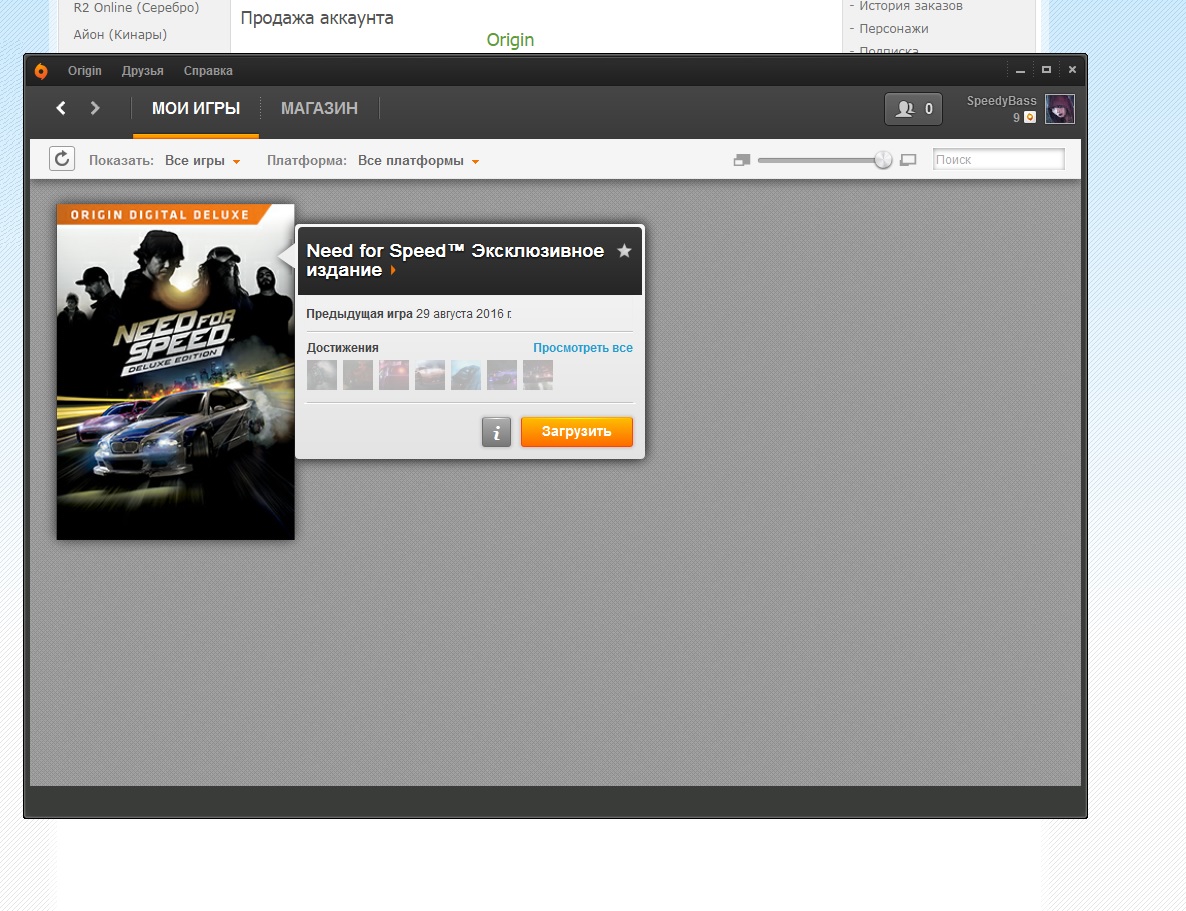The image size is (1186, 911).
Task: Click the SpeedyBass username
Action: (x=1001, y=101)
